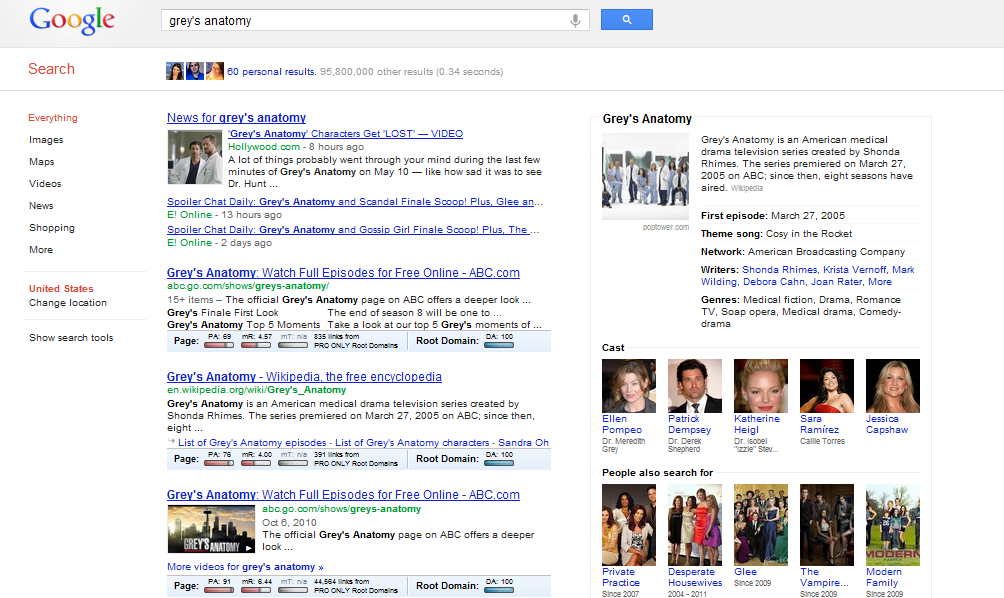Image resolution: width=1004 pixels, height=598 pixels.
Task: Click the Modern Family poster
Action: 893,525
